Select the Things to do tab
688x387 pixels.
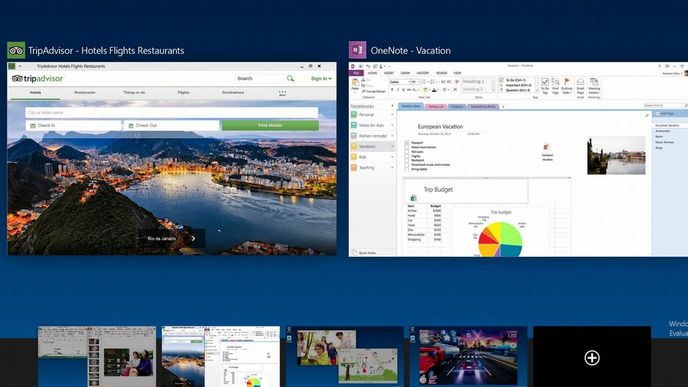[x=134, y=93]
